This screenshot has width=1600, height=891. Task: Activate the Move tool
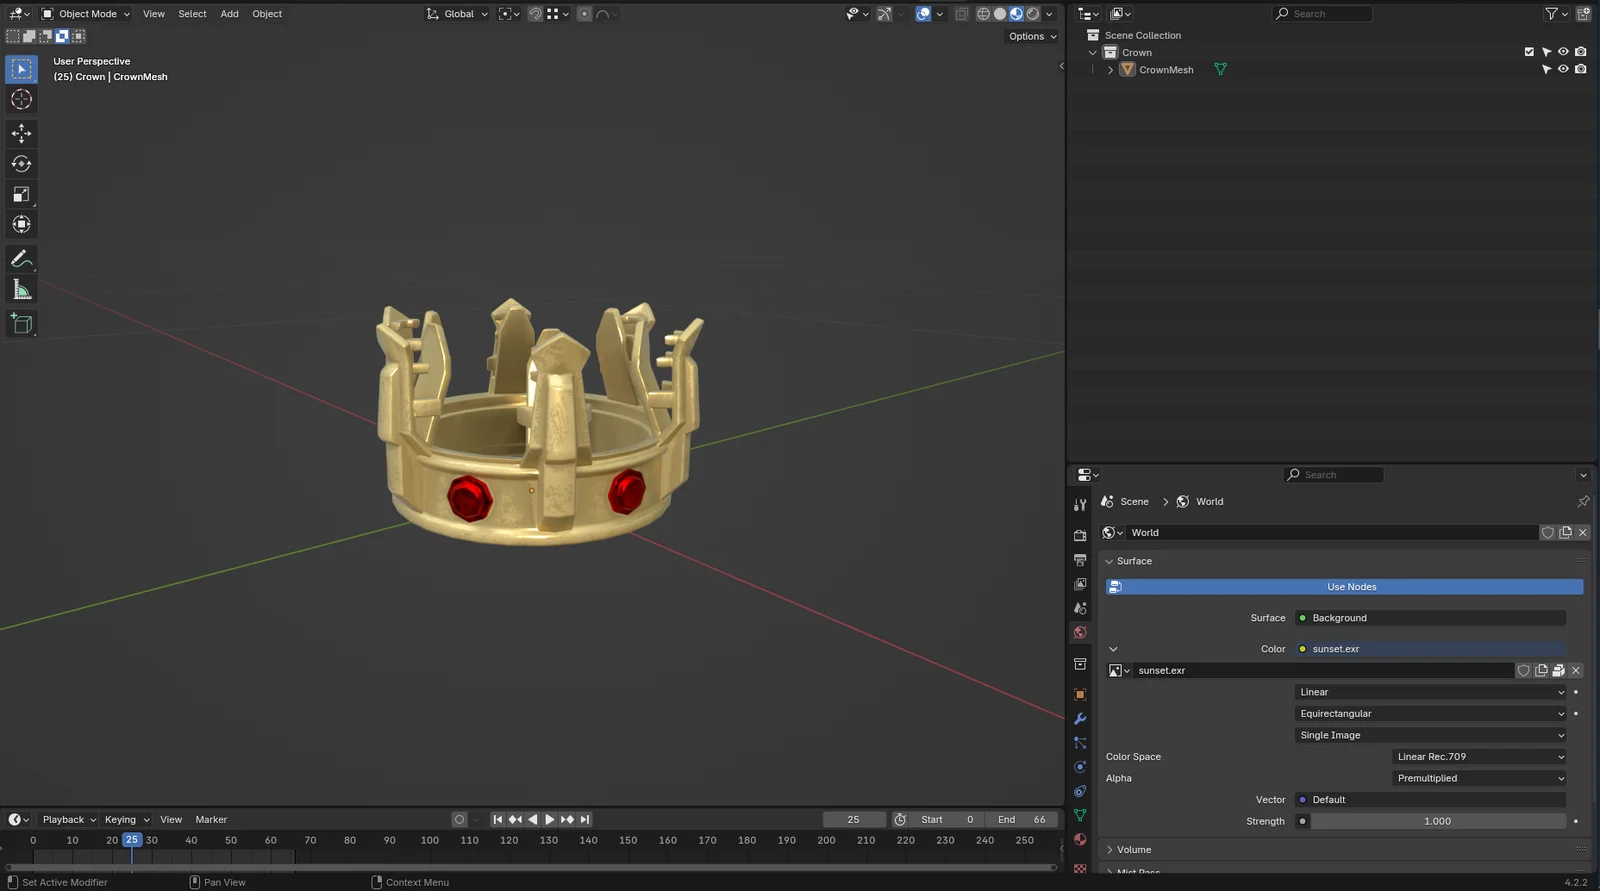pos(21,133)
